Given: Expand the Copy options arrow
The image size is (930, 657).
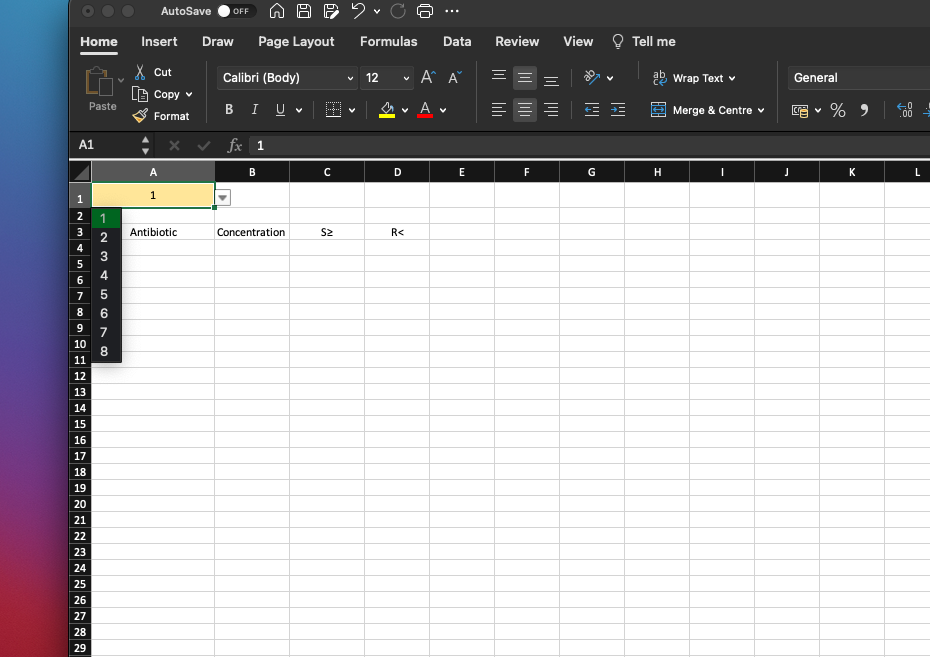Looking at the screenshot, I should [x=189, y=94].
